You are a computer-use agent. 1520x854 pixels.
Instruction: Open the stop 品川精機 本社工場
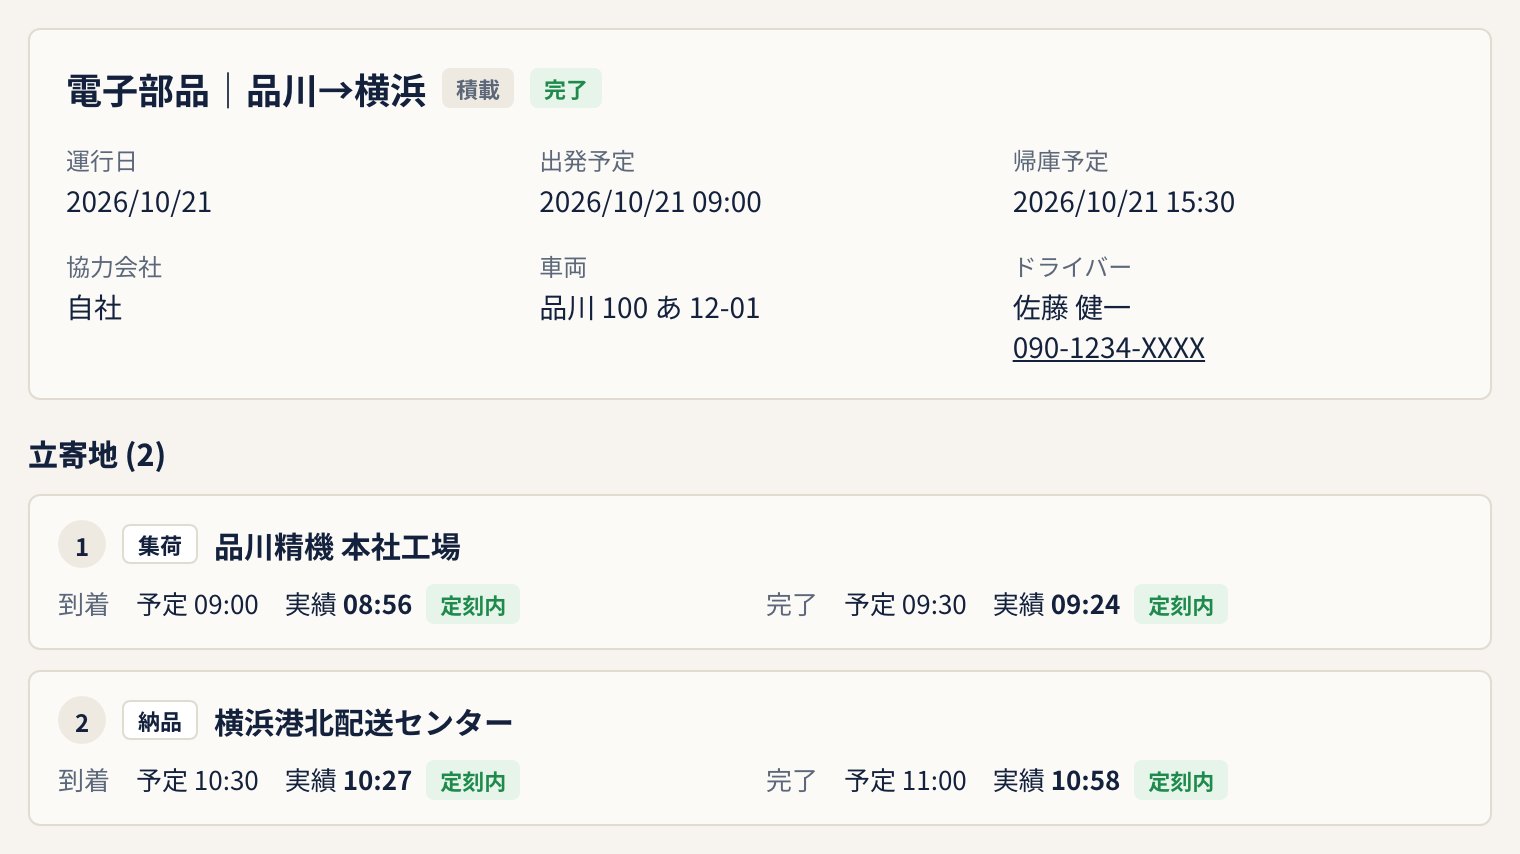(337, 547)
